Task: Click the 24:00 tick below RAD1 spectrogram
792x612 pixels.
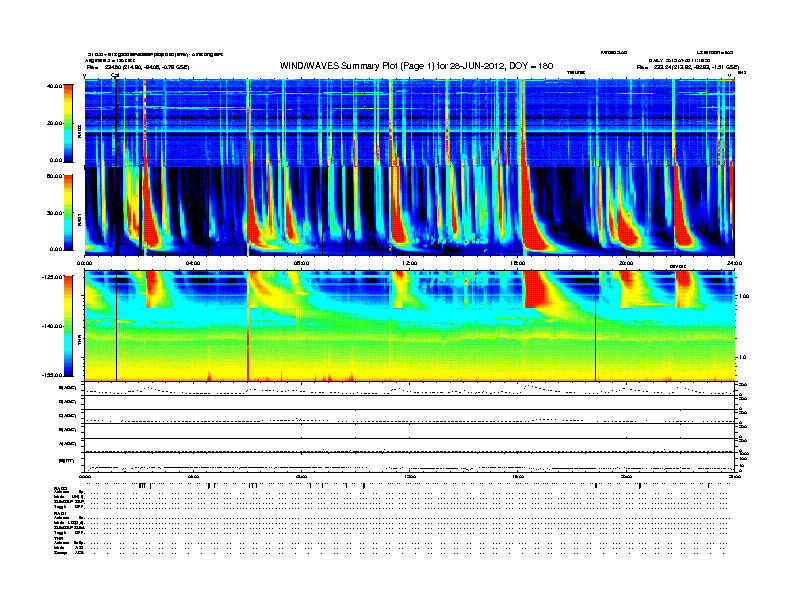Action: pos(734,263)
